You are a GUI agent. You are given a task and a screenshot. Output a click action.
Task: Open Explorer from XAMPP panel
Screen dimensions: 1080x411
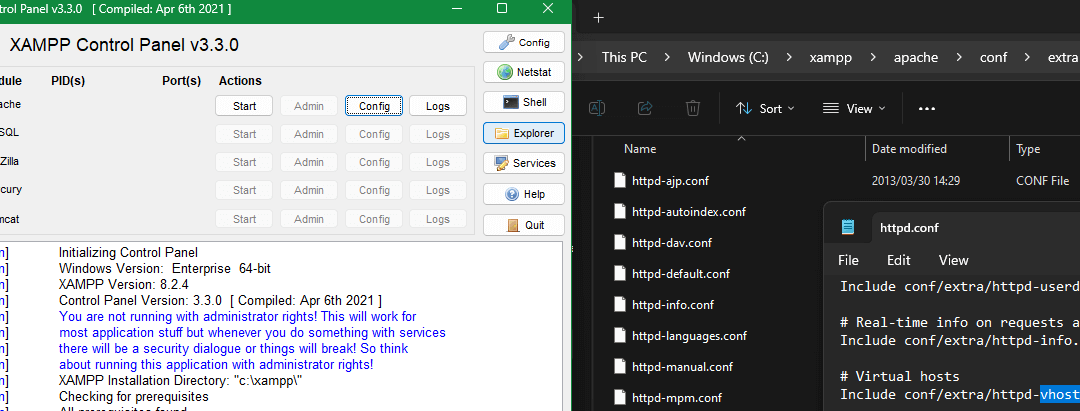pyautogui.click(x=523, y=133)
